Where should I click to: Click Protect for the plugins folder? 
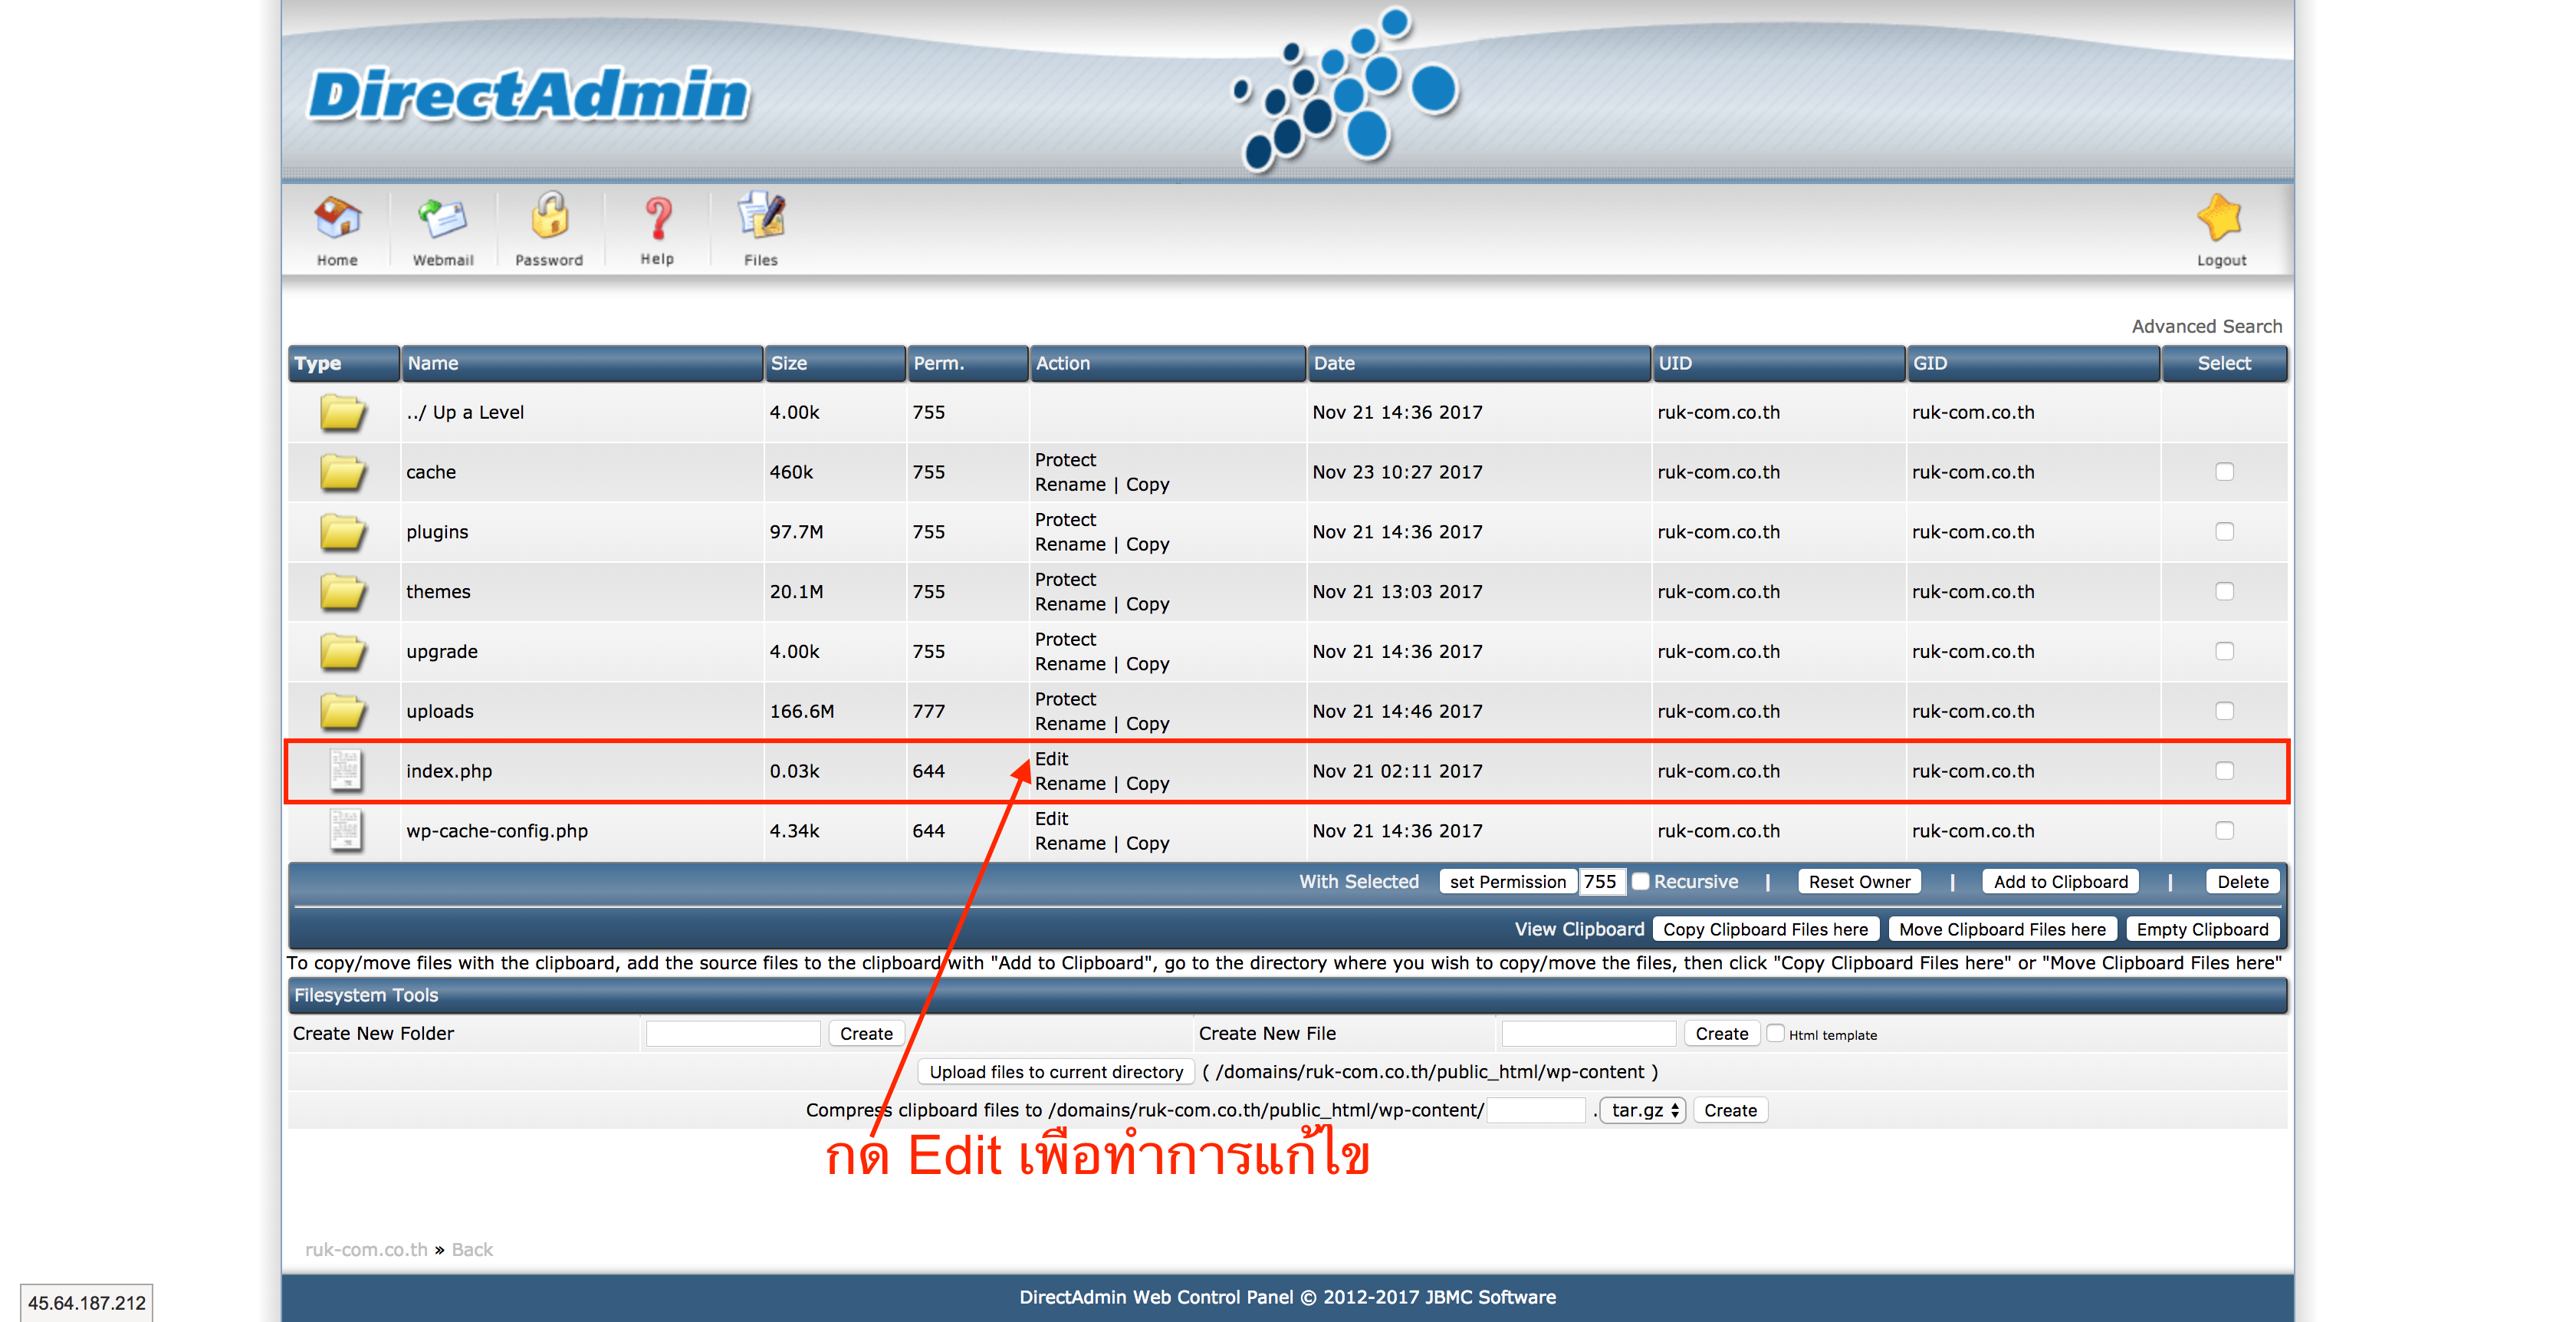click(1065, 520)
